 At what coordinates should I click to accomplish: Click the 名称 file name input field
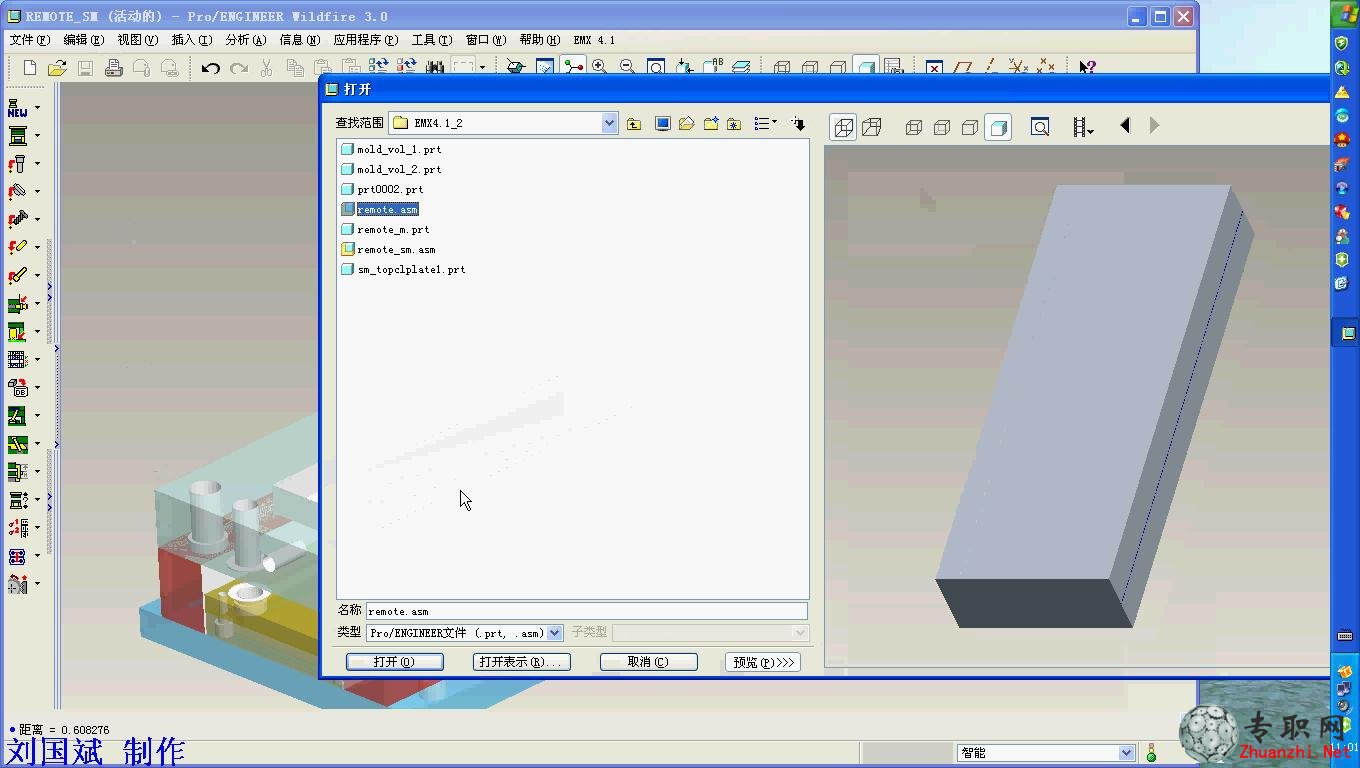(x=586, y=611)
